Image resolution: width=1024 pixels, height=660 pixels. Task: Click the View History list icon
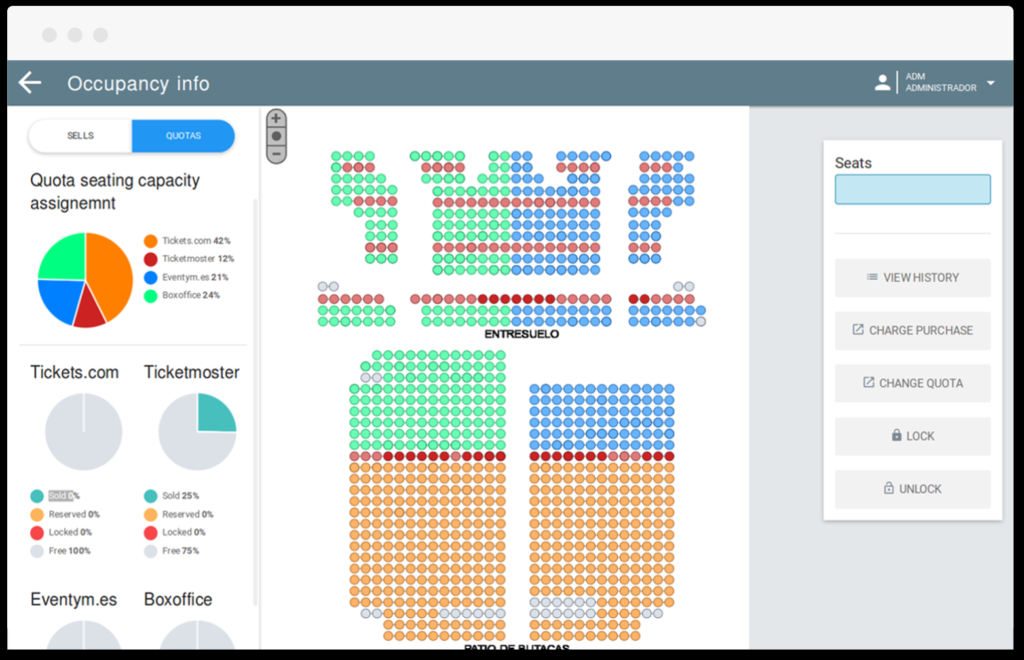pos(872,277)
